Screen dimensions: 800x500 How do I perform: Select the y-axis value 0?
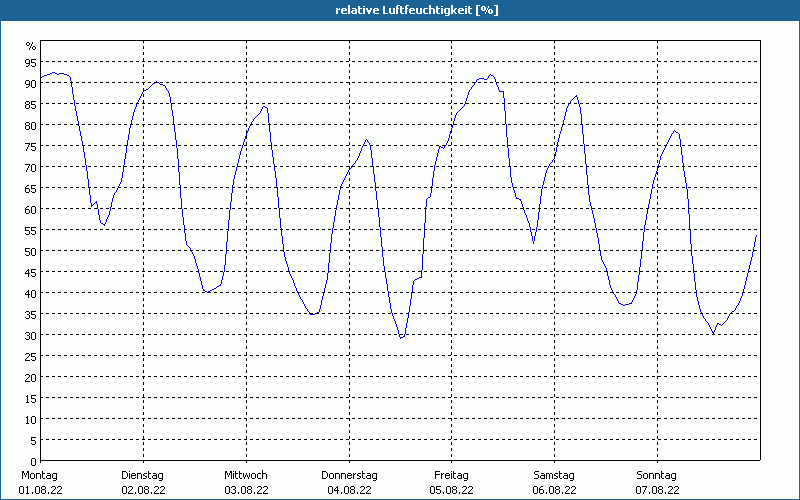[x=34, y=462]
